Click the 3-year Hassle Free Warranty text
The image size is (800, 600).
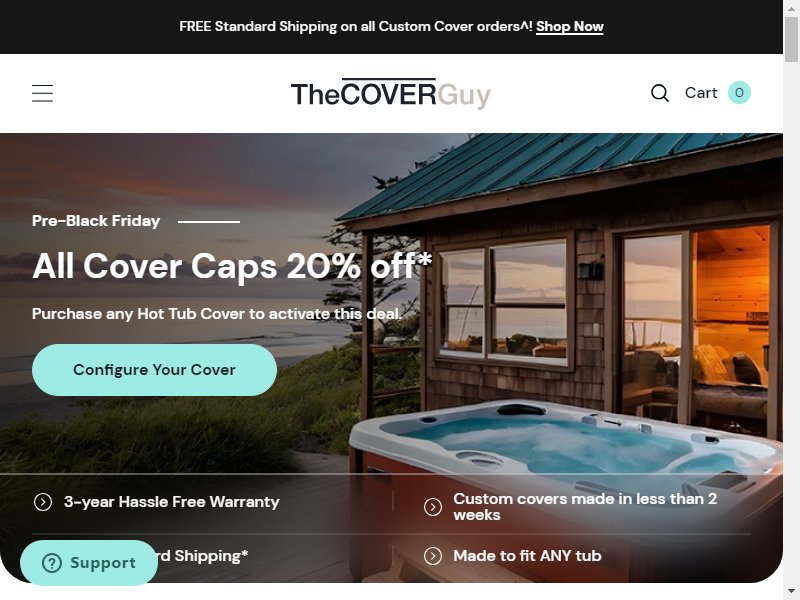(171, 502)
